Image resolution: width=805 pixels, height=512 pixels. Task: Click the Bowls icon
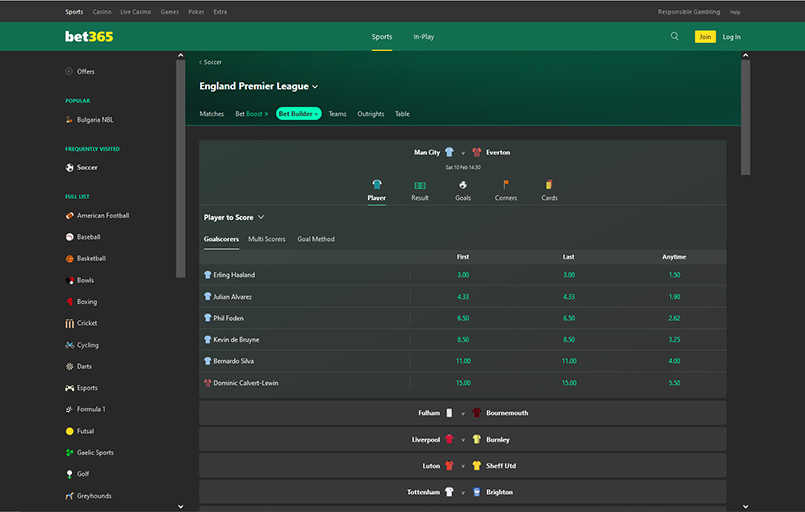point(69,280)
